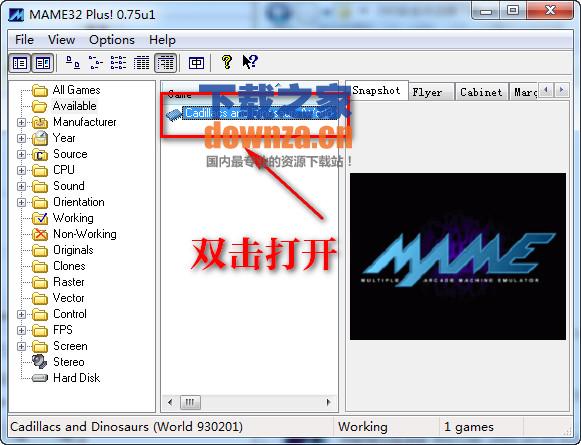581x445 pixels.
Task: Click the Working status bar entry
Action: pos(363,427)
